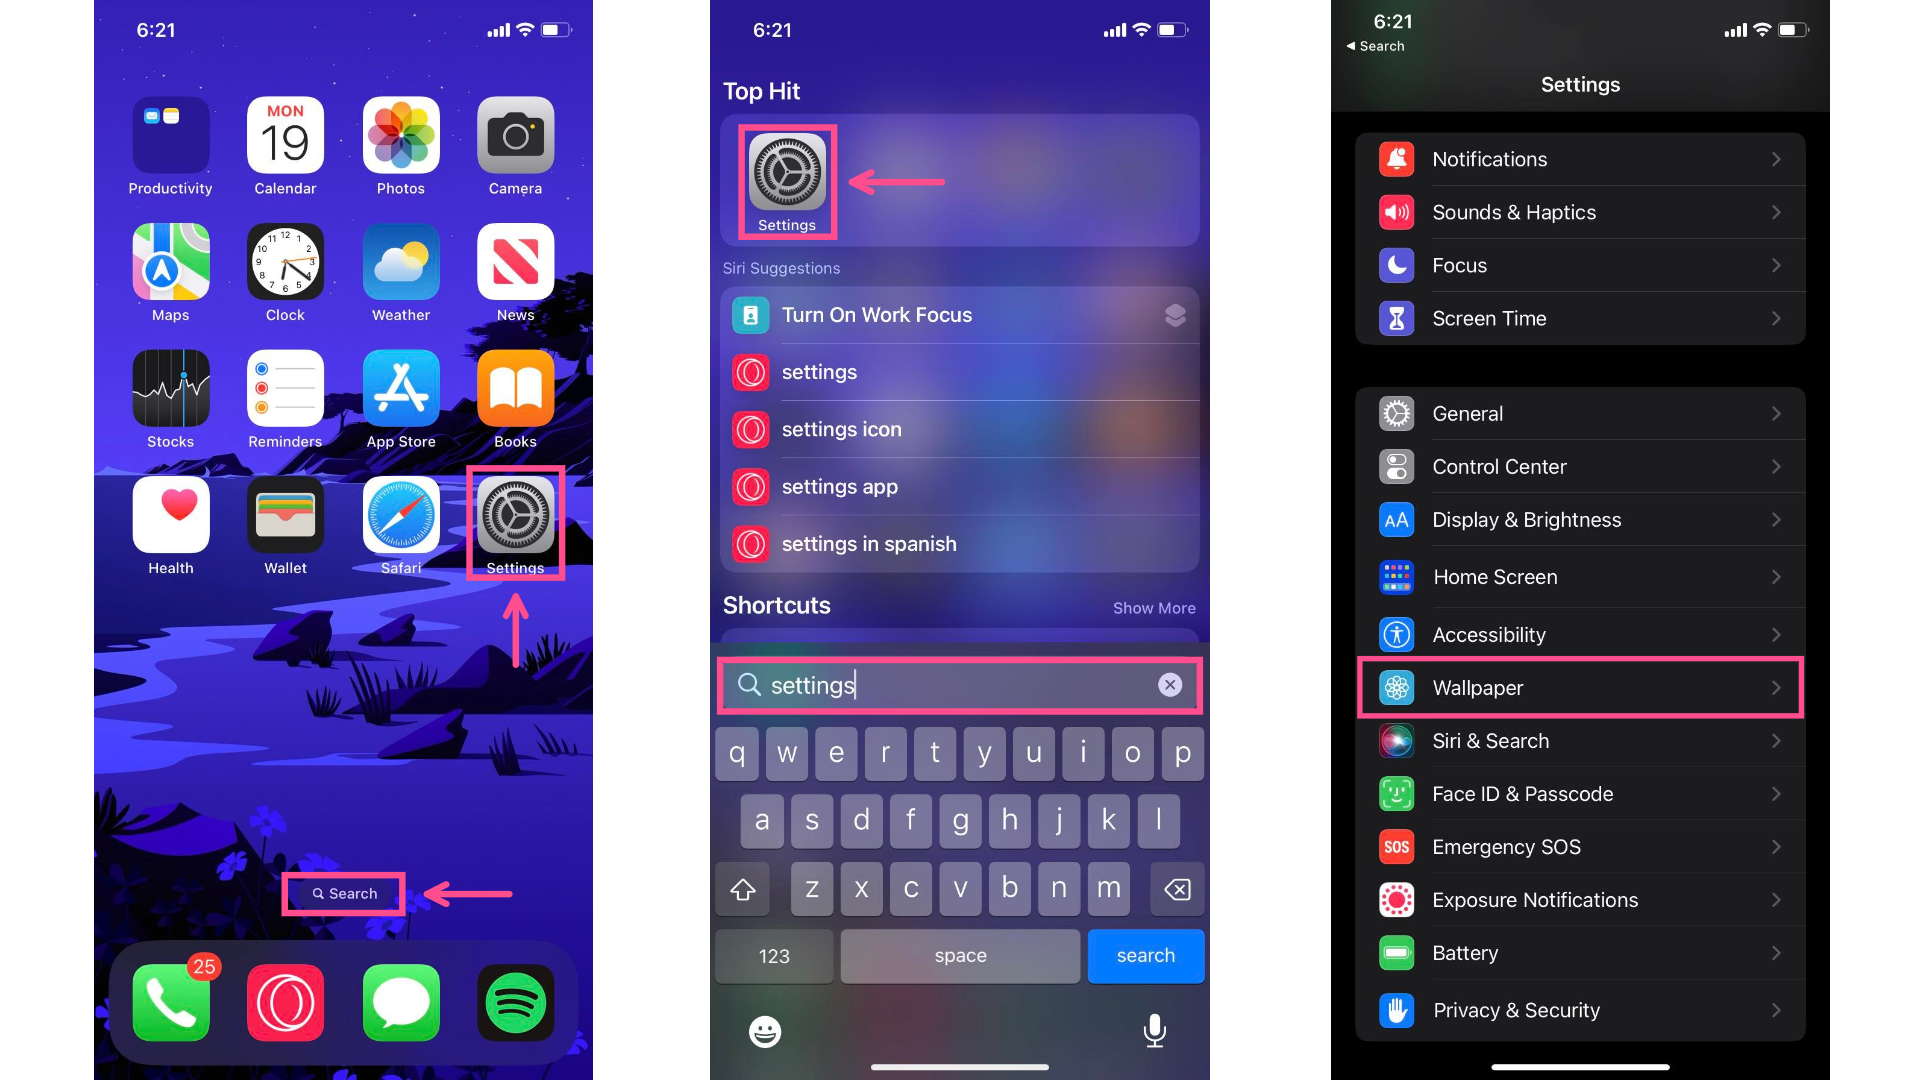Clear the settings search input field
Viewport: 1920px width, 1080px height.
(x=1167, y=684)
